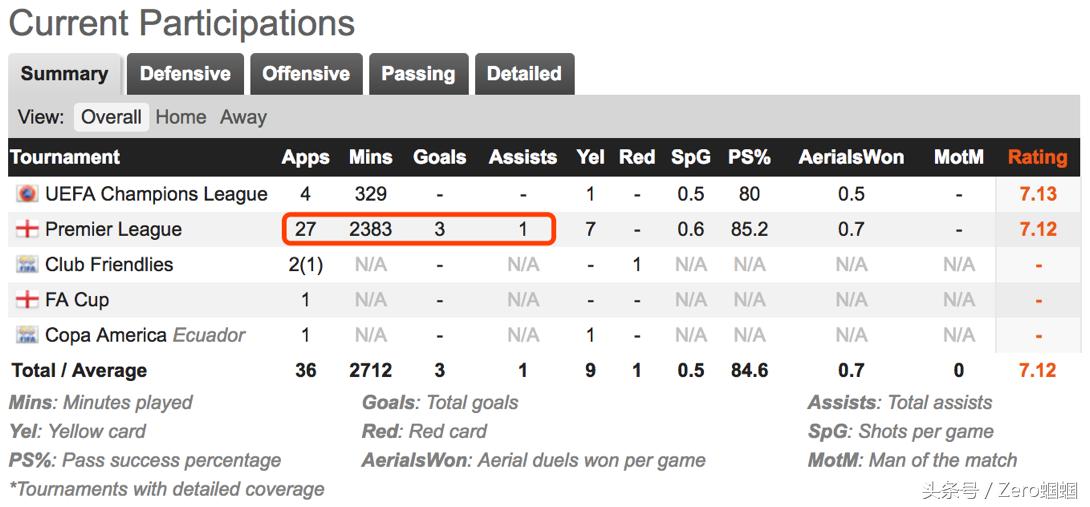Click the UEFA Champions League flag icon
Viewport: 1090px width, 507px height.
click(x=27, y=194)
